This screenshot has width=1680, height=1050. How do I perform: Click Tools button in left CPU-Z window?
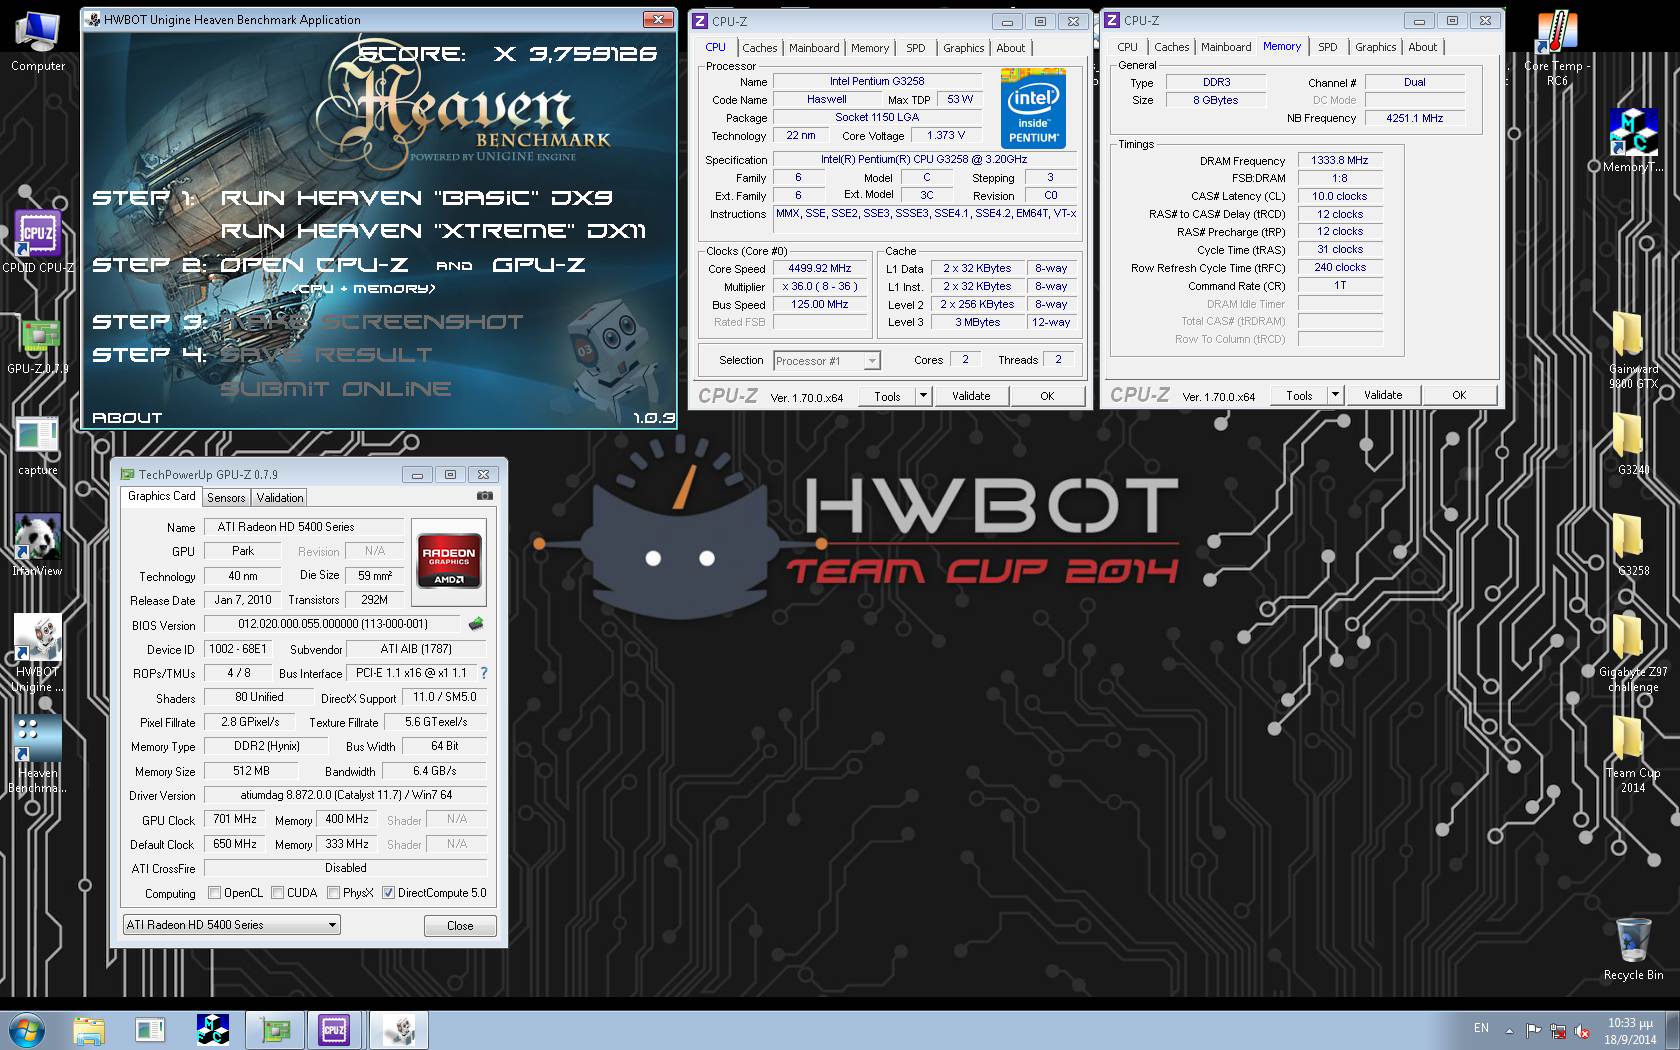pos(887,396)
